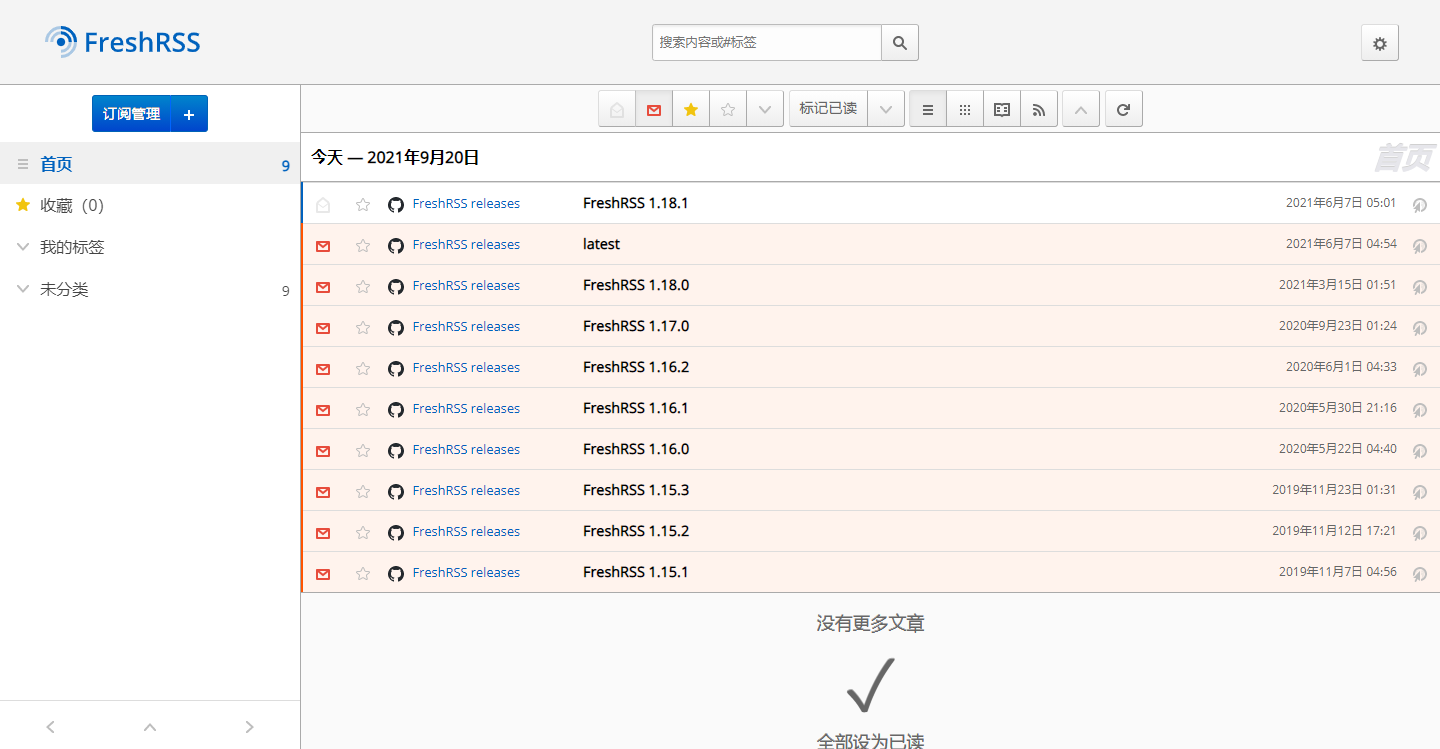The height and width of the screenshot is (749, 1440).
Task: Expand the 我的标签 category
Action: tap(23, 247)
